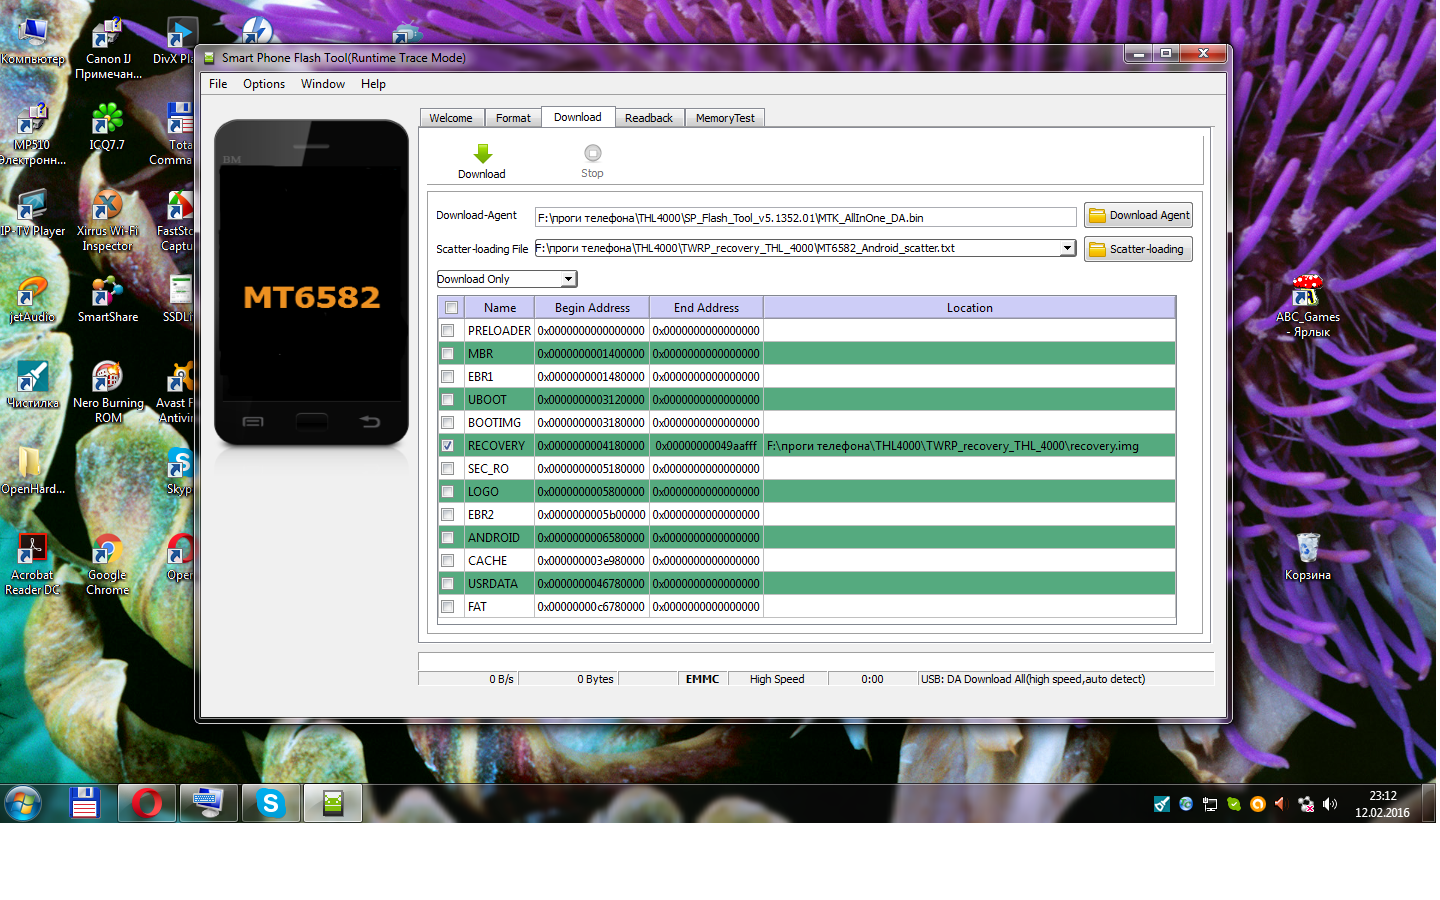The width and height of the screenshot is (1440, 900).
Task: Click the Scatter-loading browse button
Action: 1138,249
